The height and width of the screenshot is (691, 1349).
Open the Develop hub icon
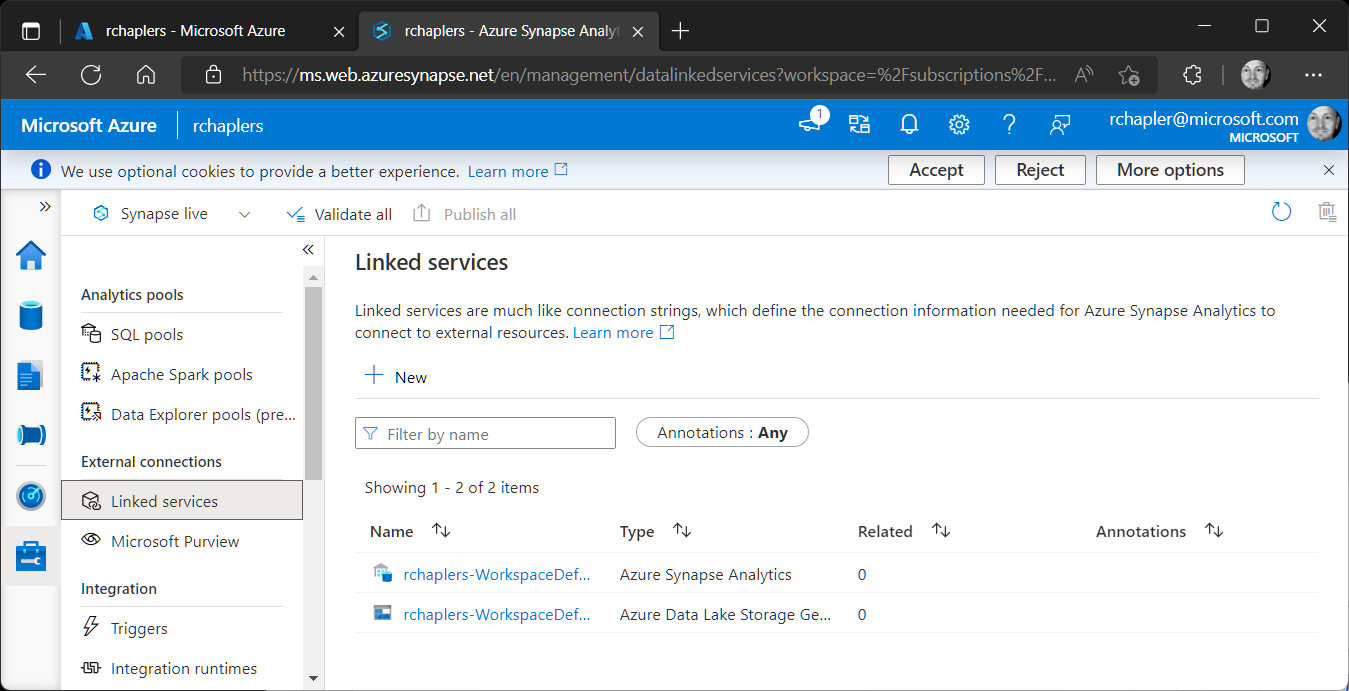[x=31, y=375]
